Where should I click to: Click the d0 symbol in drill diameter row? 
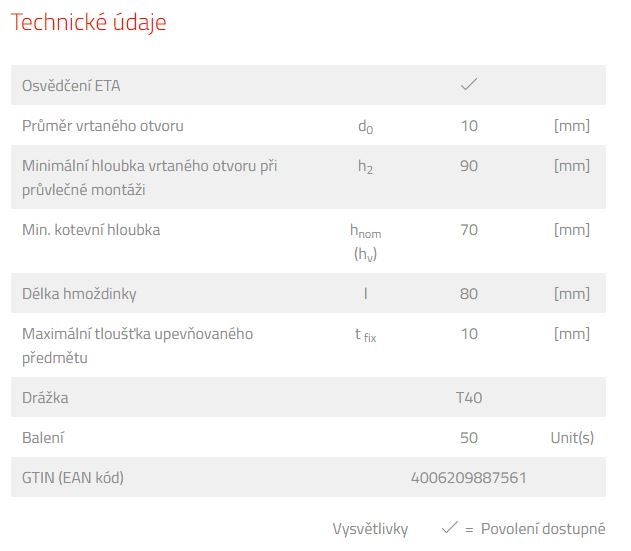pos(365,127)
